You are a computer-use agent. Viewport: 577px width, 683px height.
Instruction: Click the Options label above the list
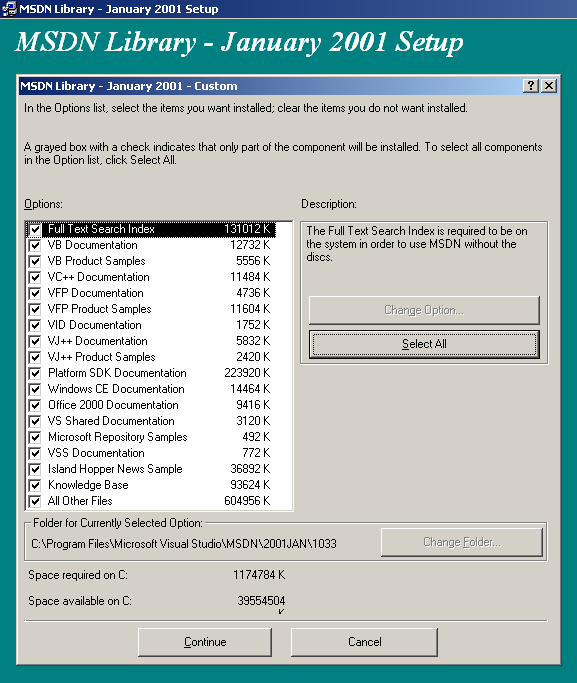pyautogui.click(x=43, y=204)
